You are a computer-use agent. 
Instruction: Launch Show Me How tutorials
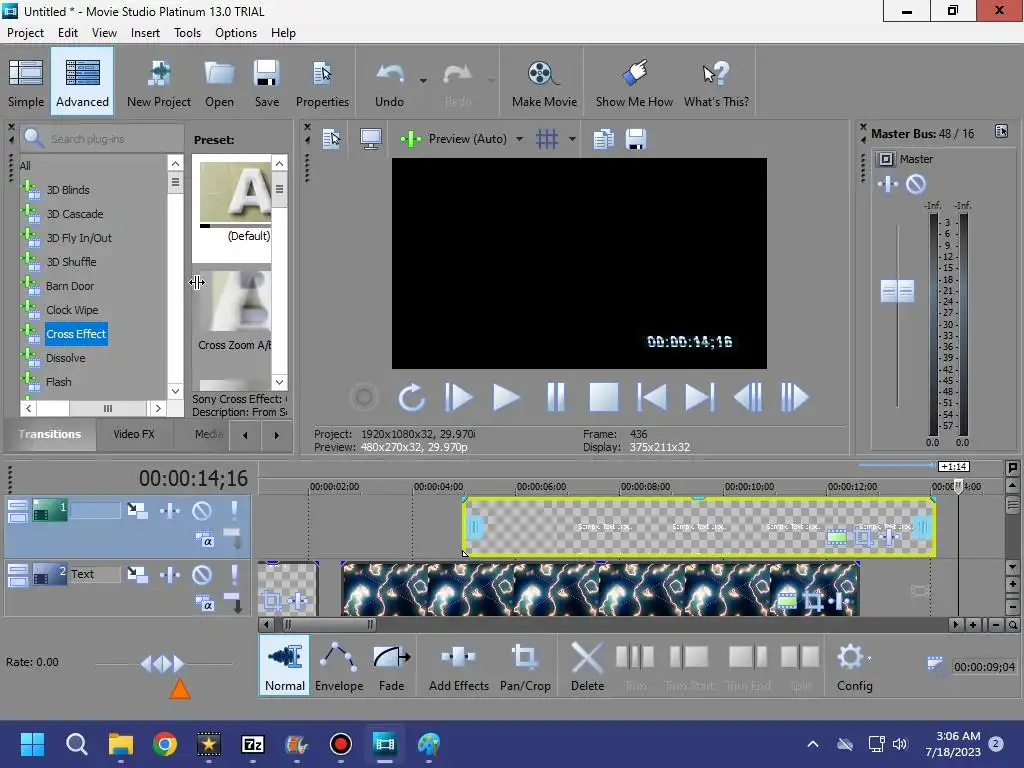click(x=634, y=82)
